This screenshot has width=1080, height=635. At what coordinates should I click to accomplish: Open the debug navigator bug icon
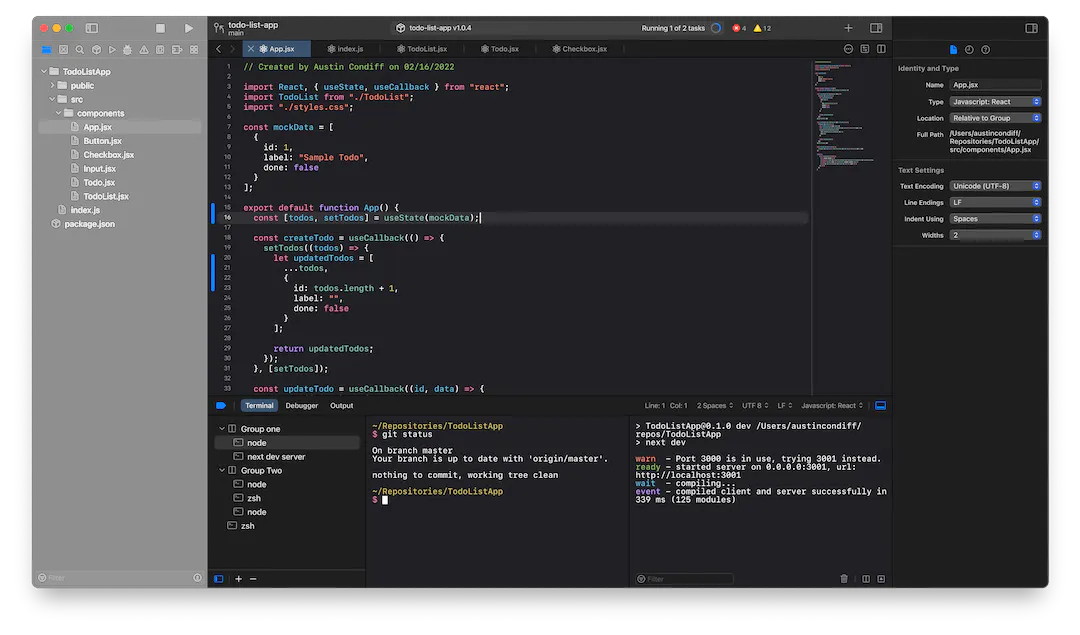tap(127, 50)
